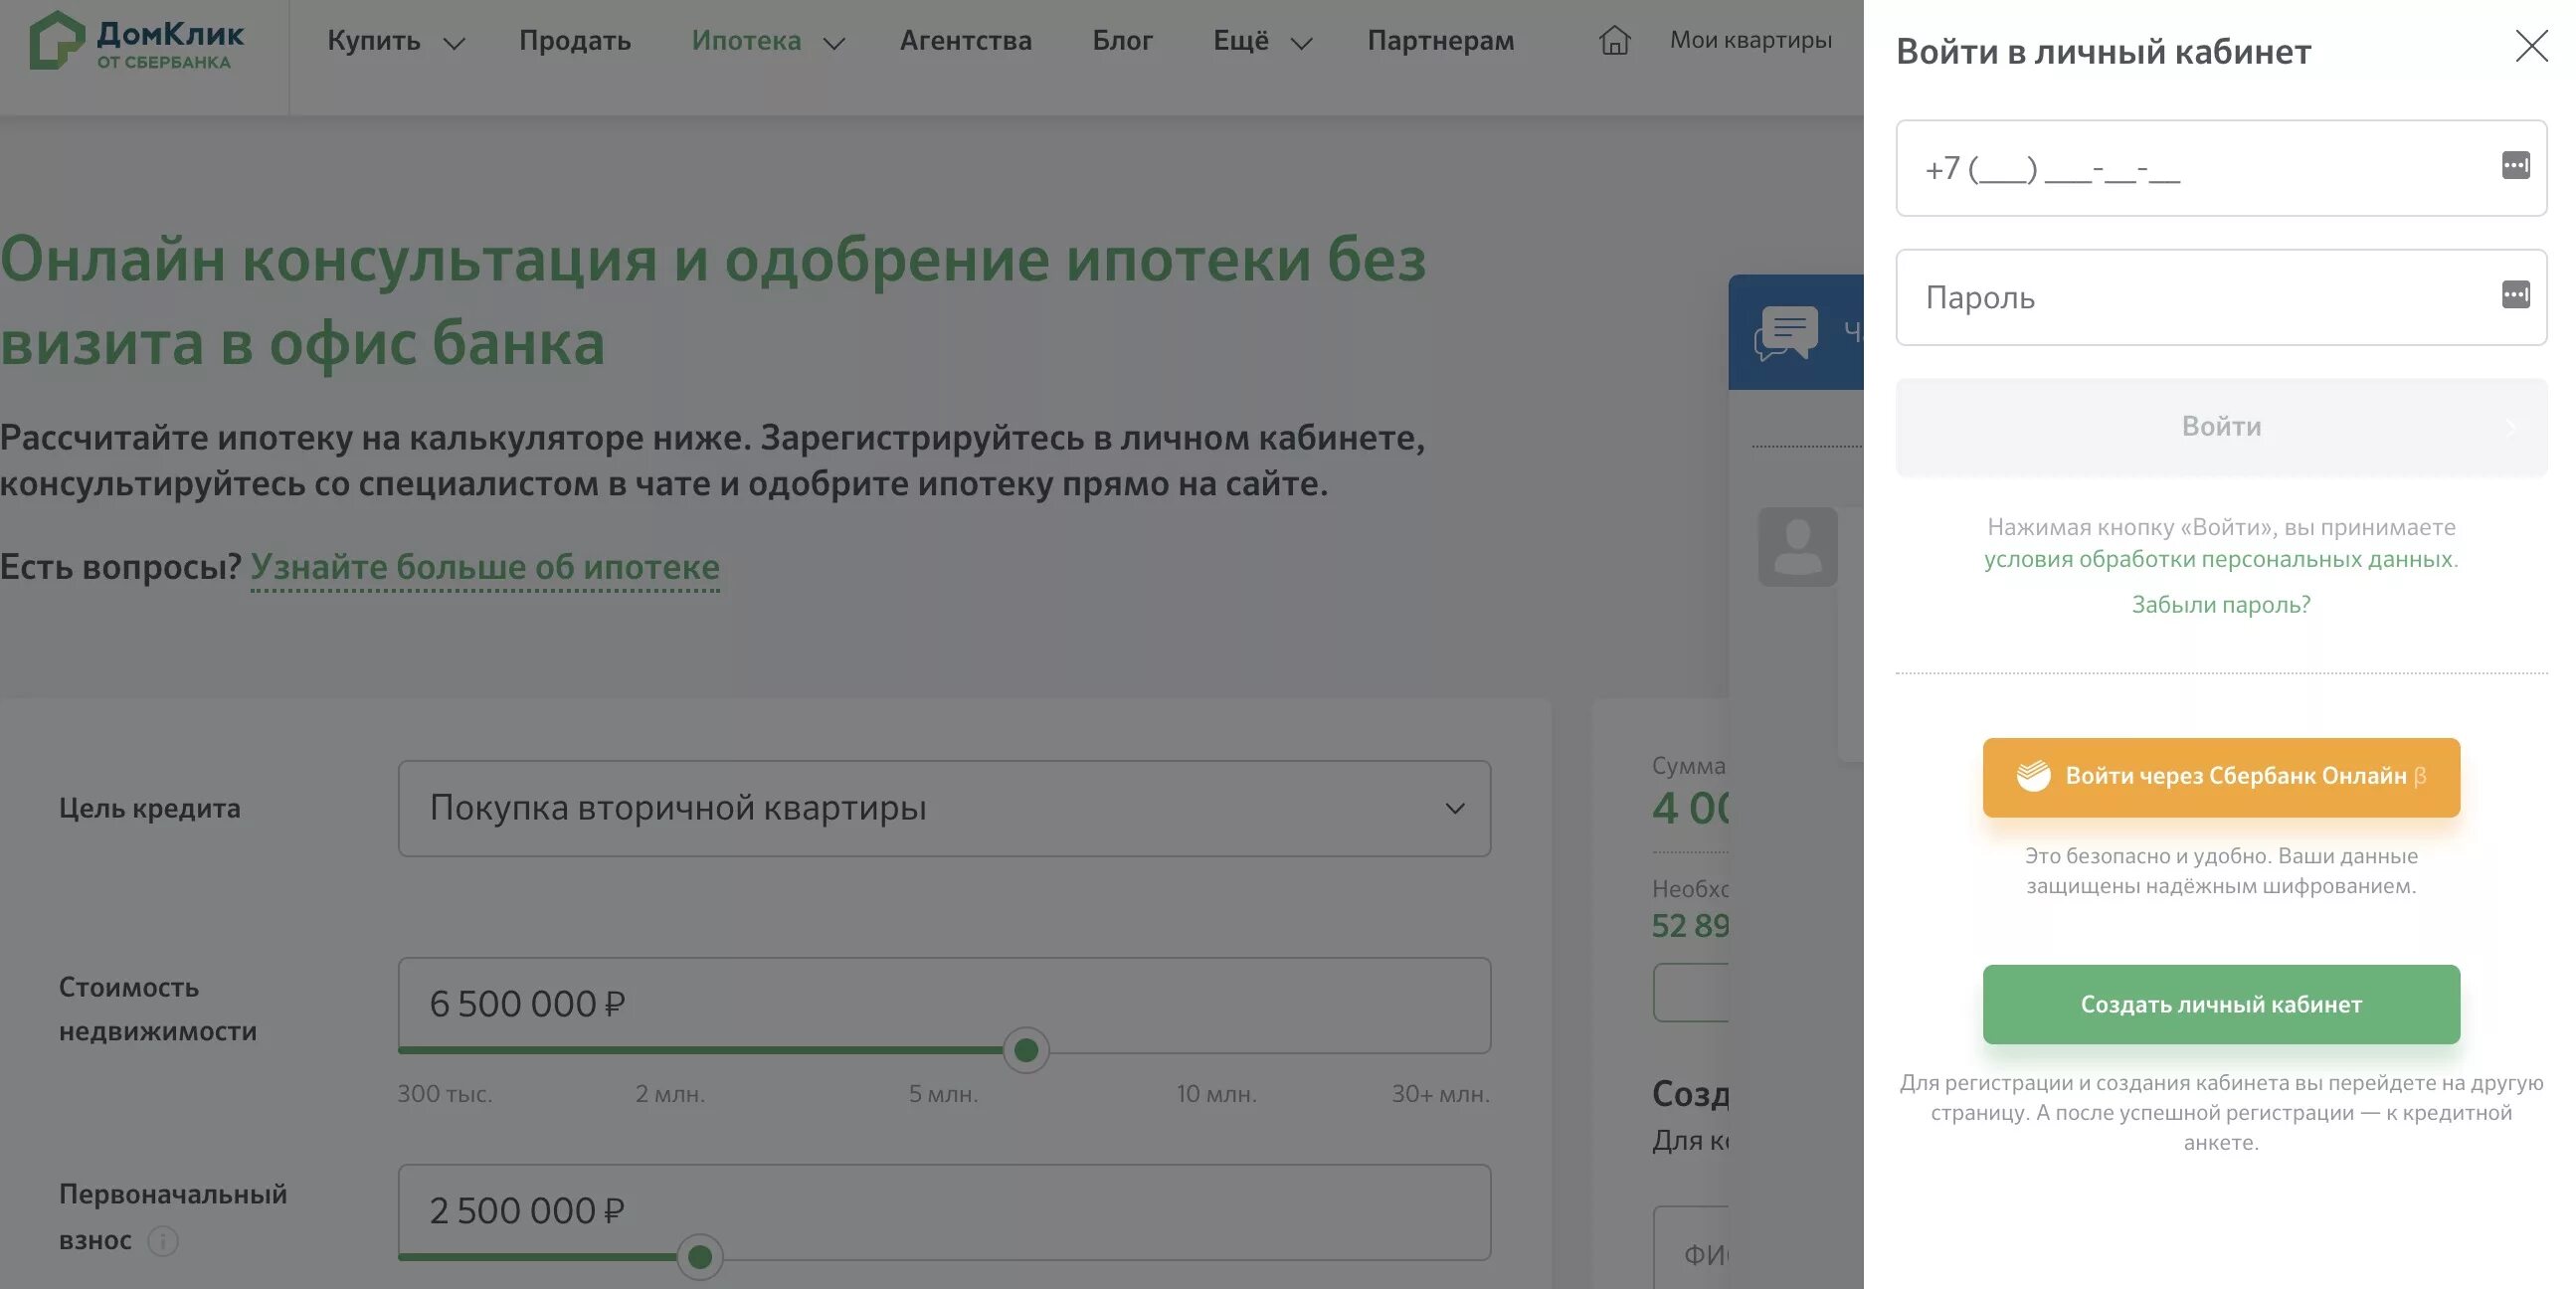
Task: Go to the Агентства section
Action: coord(965,41)
